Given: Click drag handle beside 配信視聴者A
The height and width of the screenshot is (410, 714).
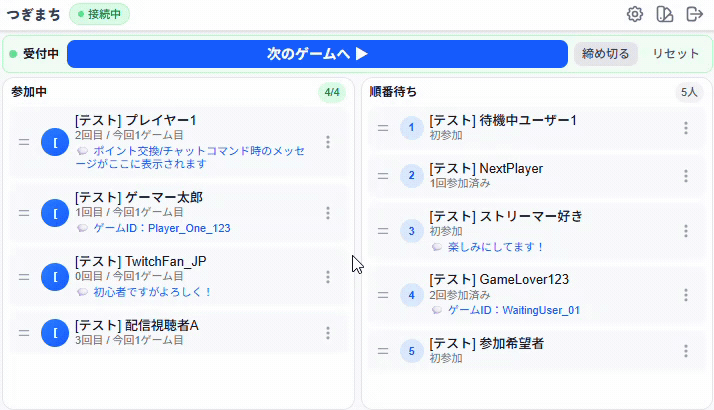Looking at the screenshot, I should click(x=24, y=333).
